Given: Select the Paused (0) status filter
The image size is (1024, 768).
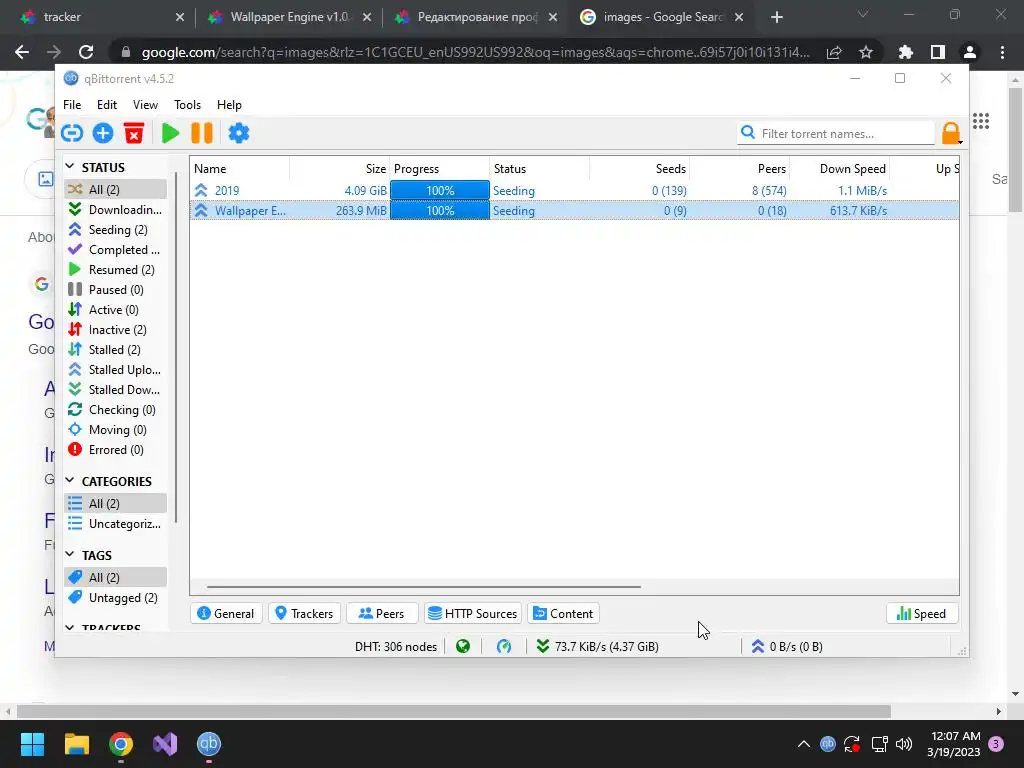Looking at the screenshot, I should click(115, 290).
